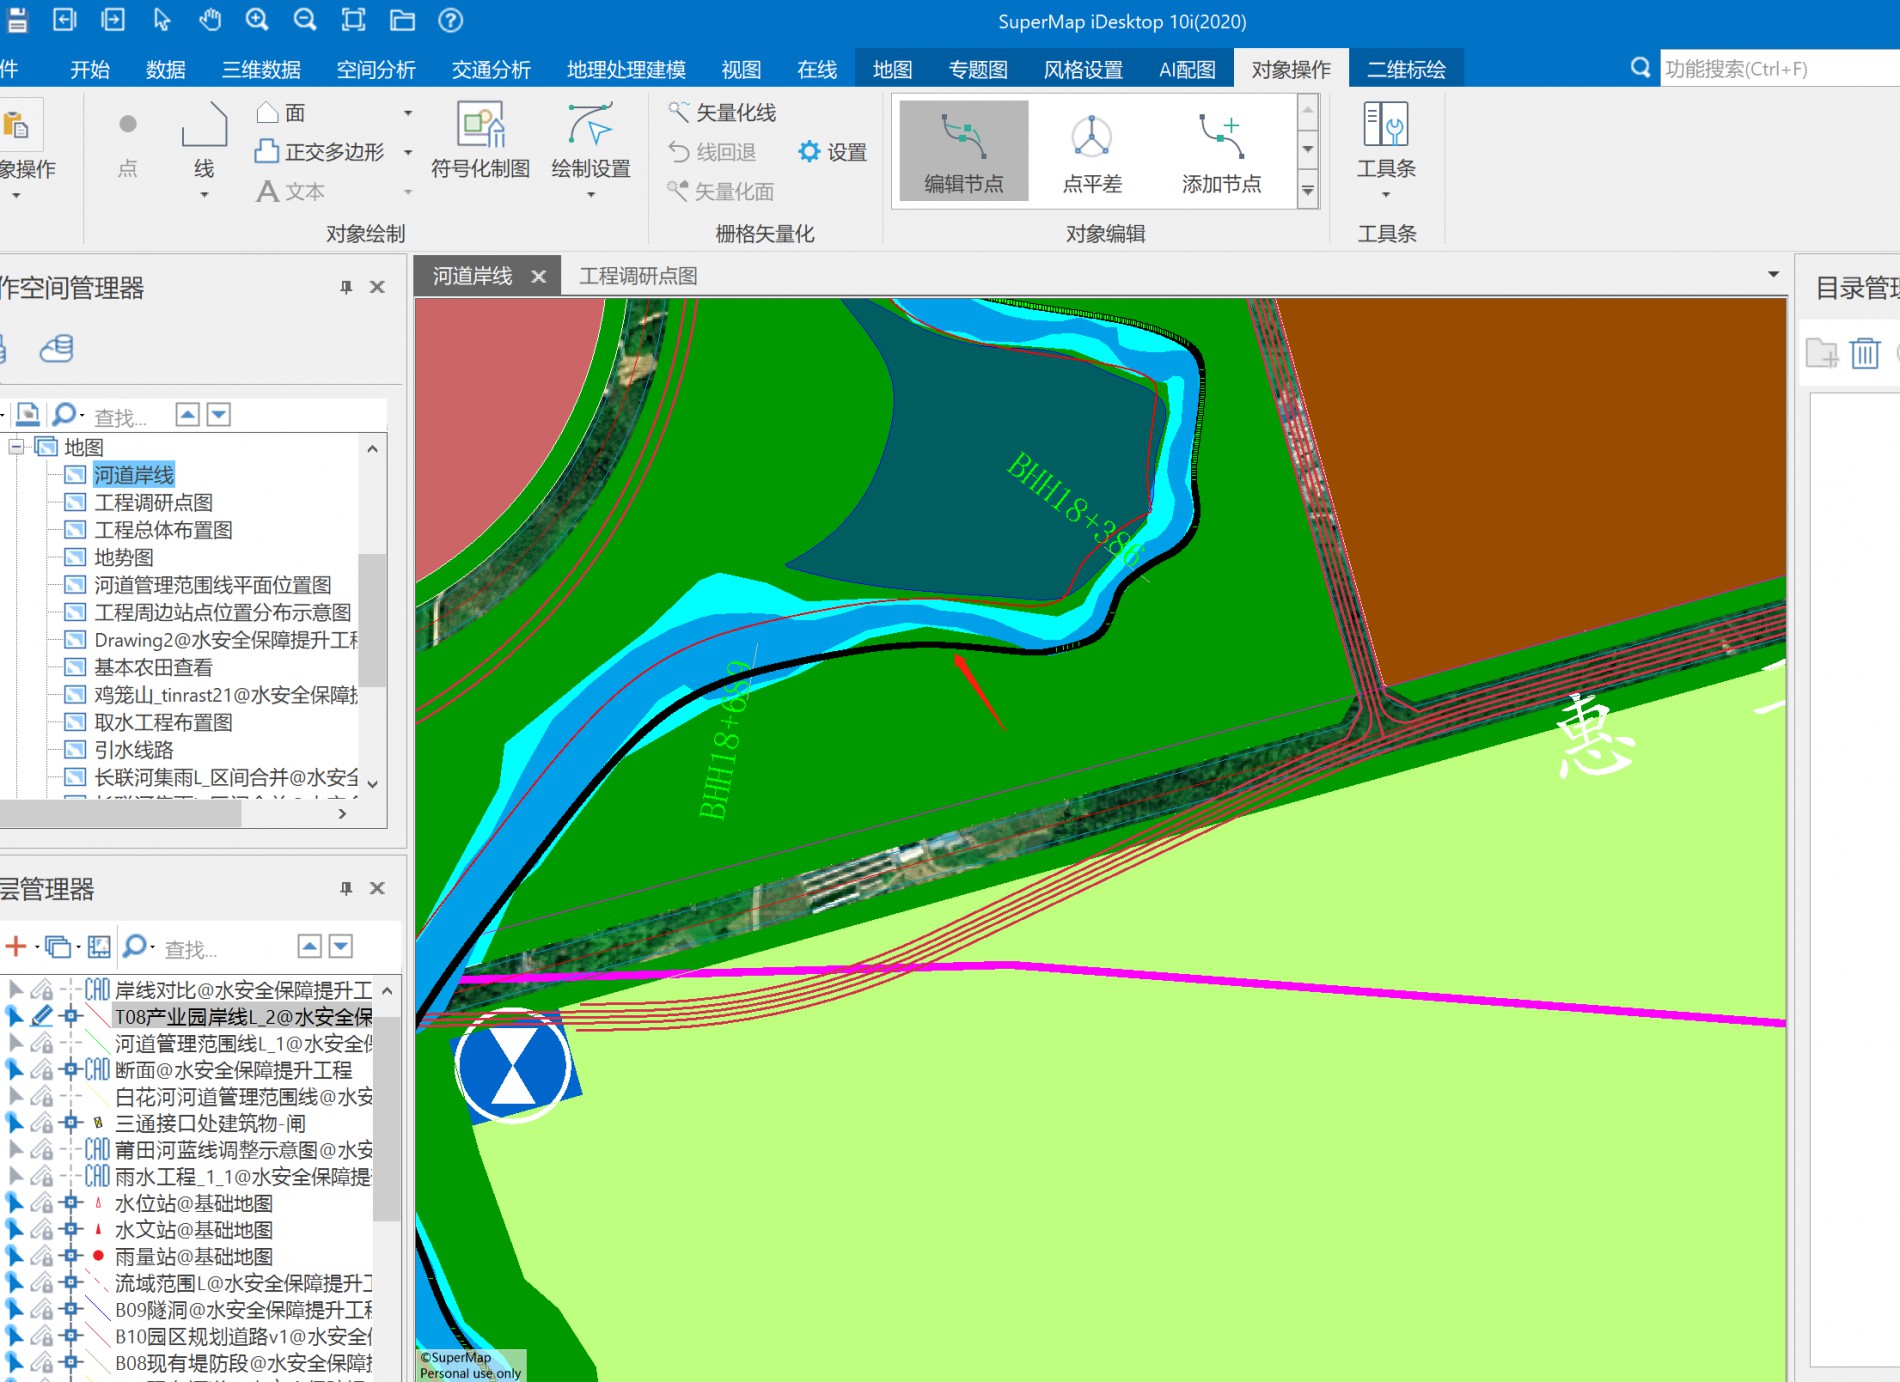Select the pan hand tool in title bar

210,20
